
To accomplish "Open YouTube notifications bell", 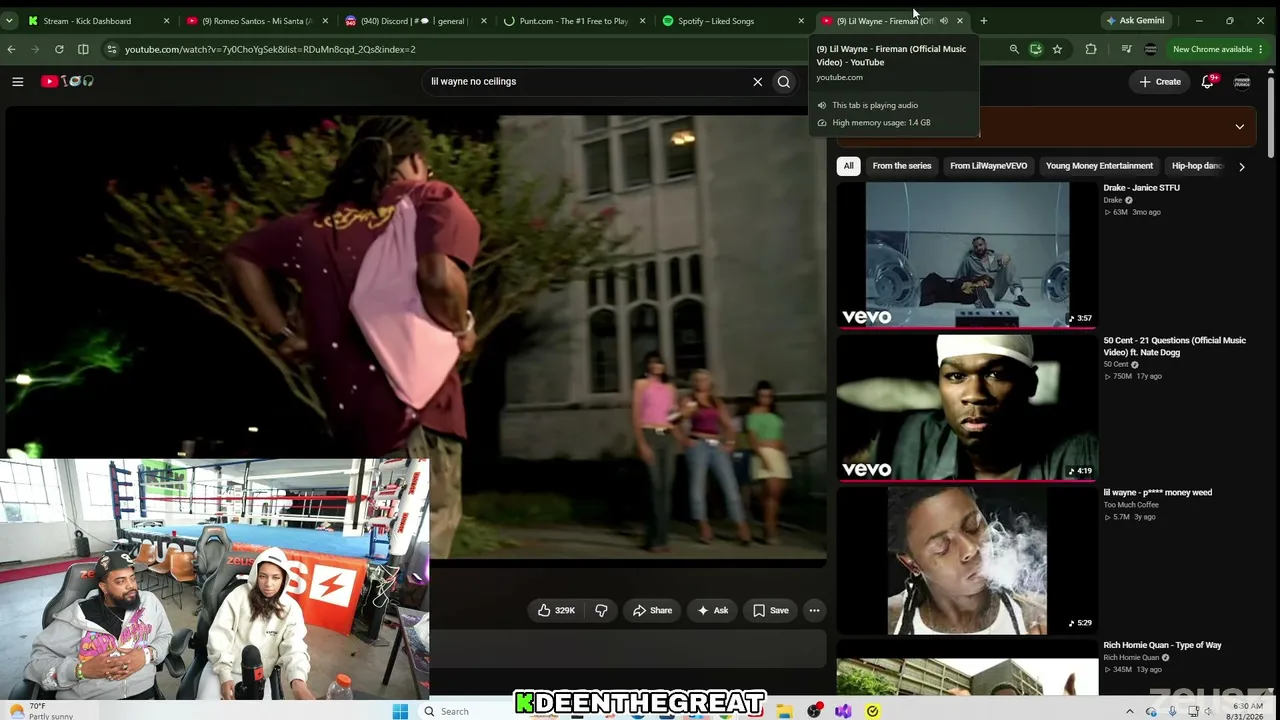I will [x=1207, y=82].
